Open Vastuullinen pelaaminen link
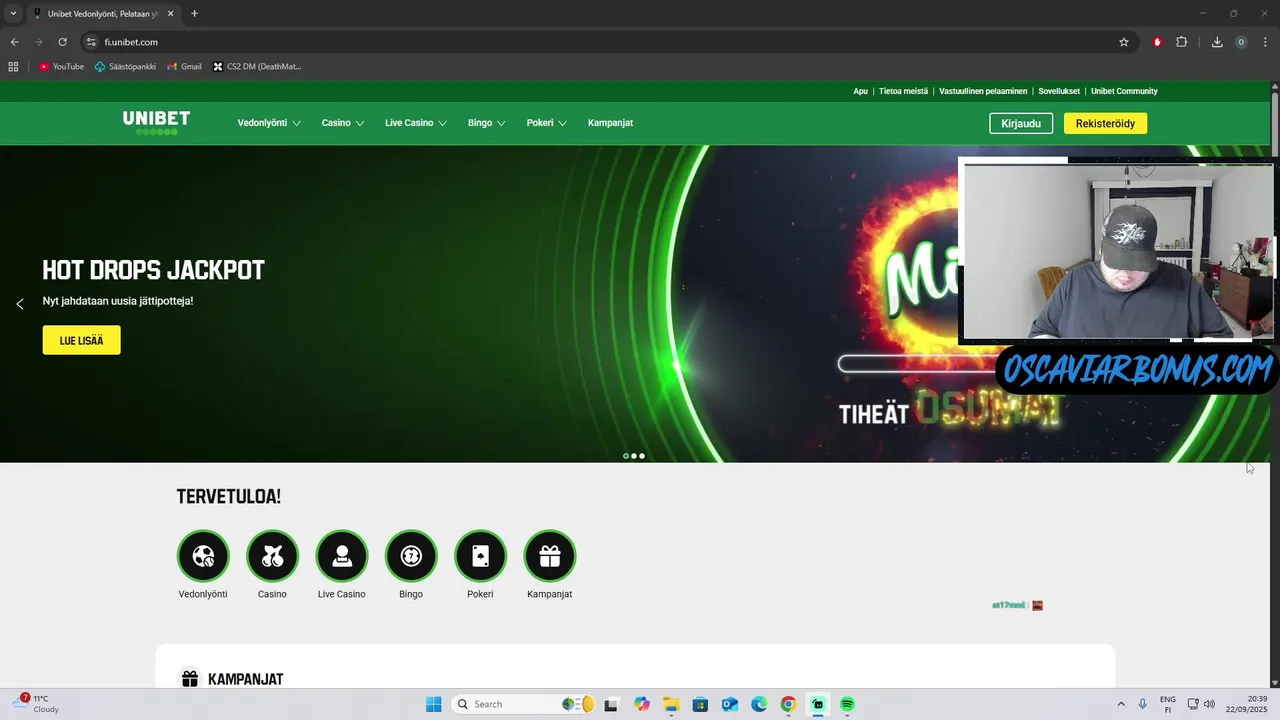The width and height of the screenshot is (1280, 720). pyautogui.click(x=983, y=91)
